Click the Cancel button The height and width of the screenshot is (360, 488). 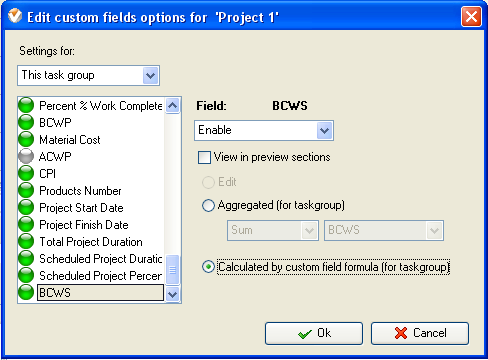pyautogui.click(x=420, y=333)
